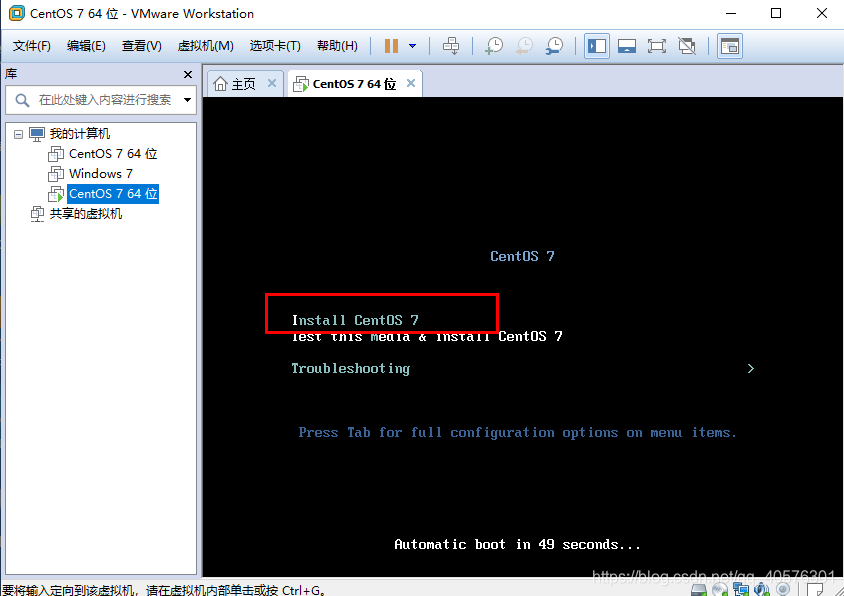Click the VMware Workstation title bar icon
The height and width of the screenshot is (596, 844).
click(x=17, y=13)
